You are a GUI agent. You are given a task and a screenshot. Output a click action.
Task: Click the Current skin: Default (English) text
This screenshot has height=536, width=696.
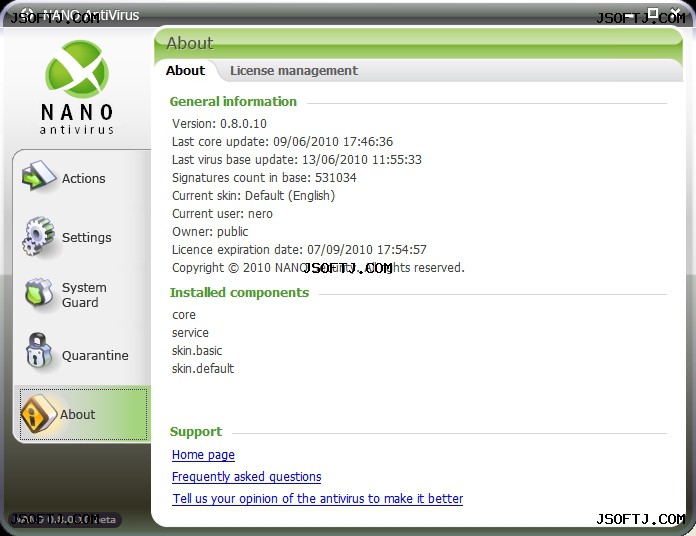point(253,196)
